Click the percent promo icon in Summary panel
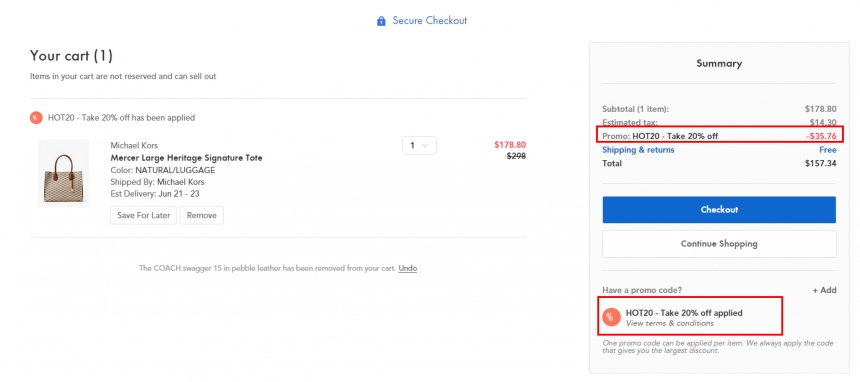 610,317
